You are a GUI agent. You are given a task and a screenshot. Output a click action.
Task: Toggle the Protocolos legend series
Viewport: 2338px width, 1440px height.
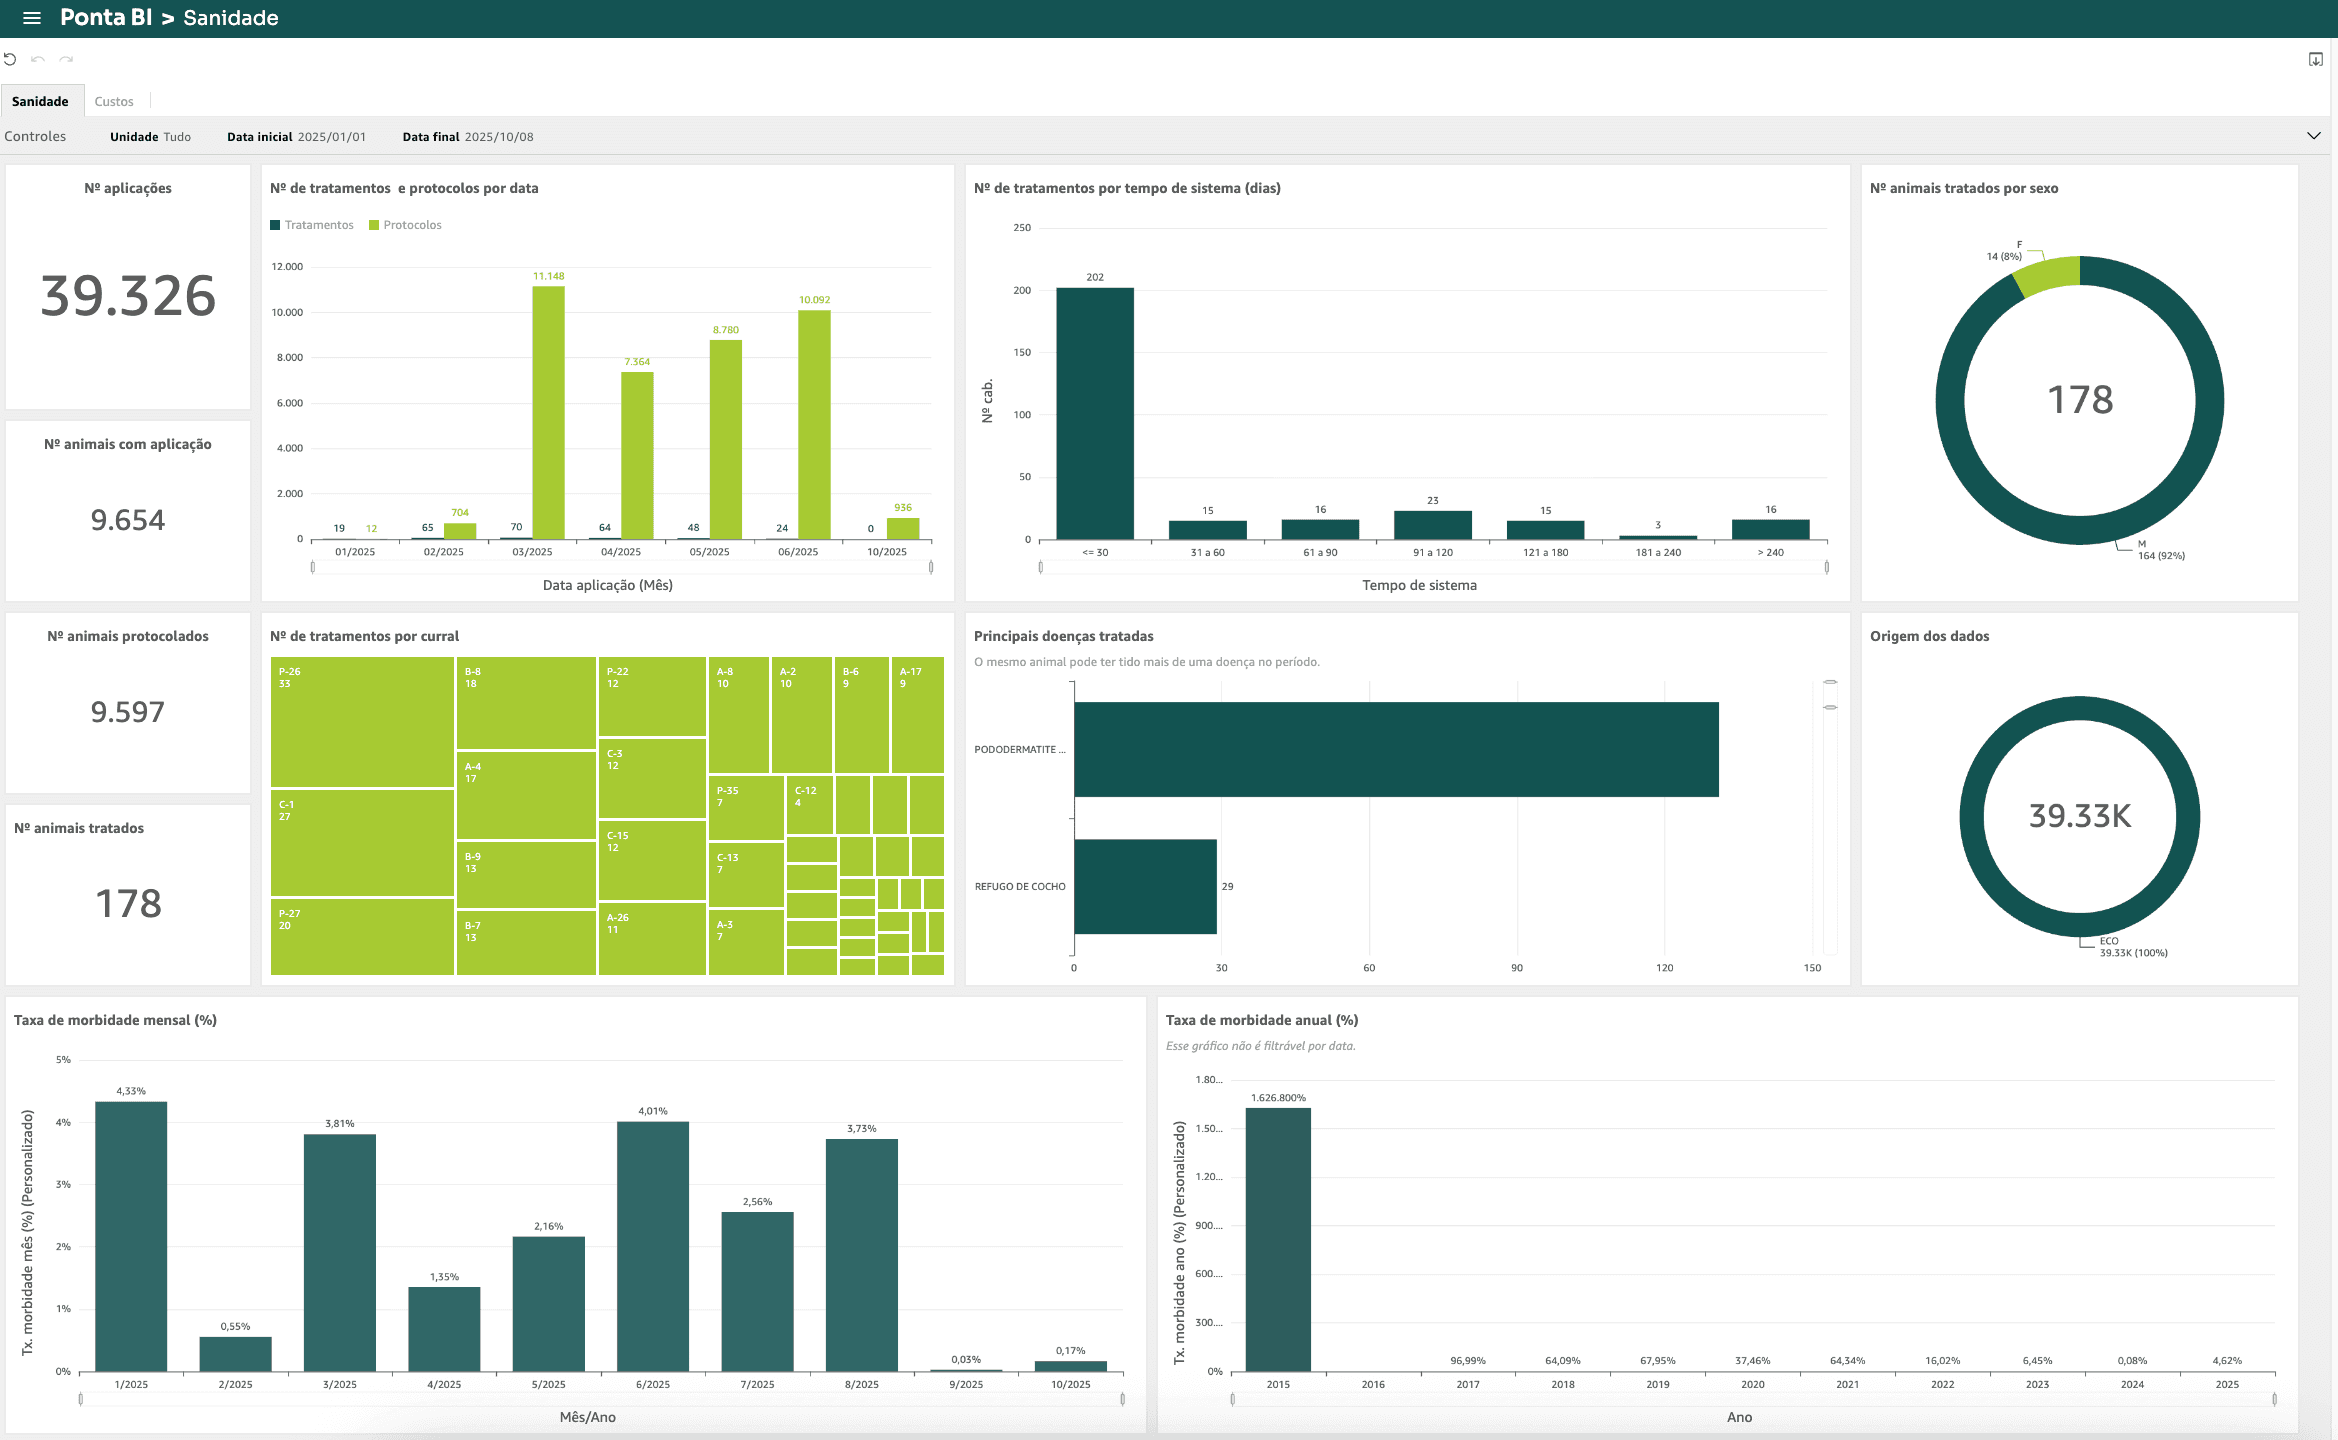(x=405, y=225)
